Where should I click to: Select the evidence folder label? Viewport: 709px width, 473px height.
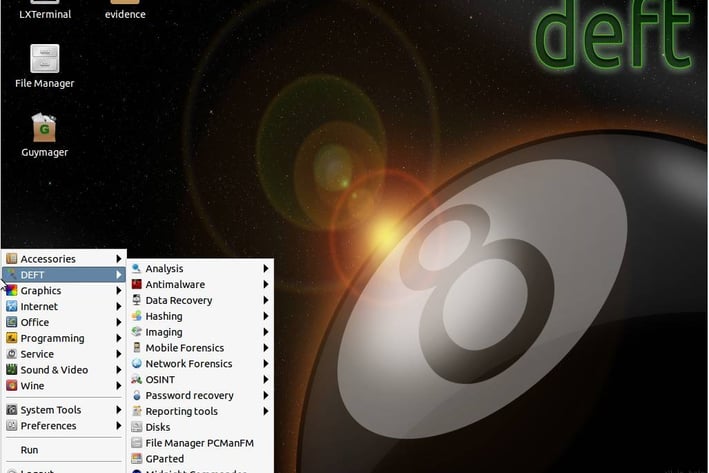point(125,14)
